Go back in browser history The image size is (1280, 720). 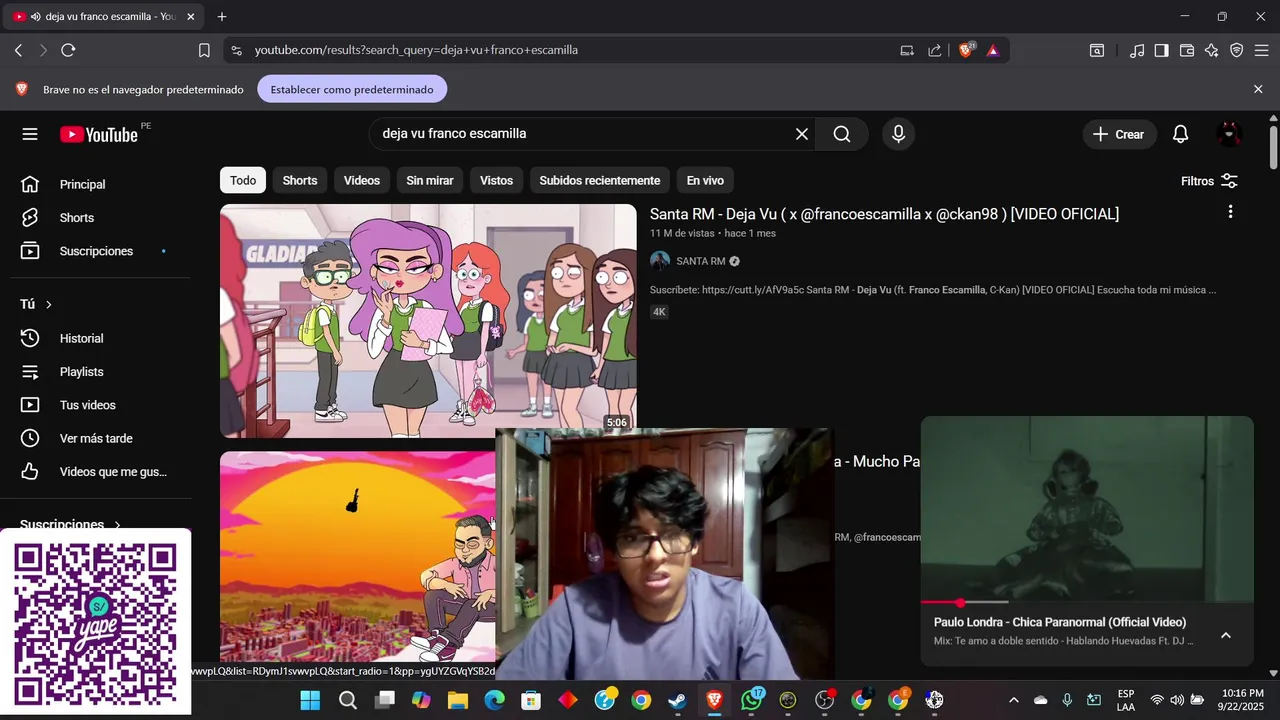click(x=18, y=50)
